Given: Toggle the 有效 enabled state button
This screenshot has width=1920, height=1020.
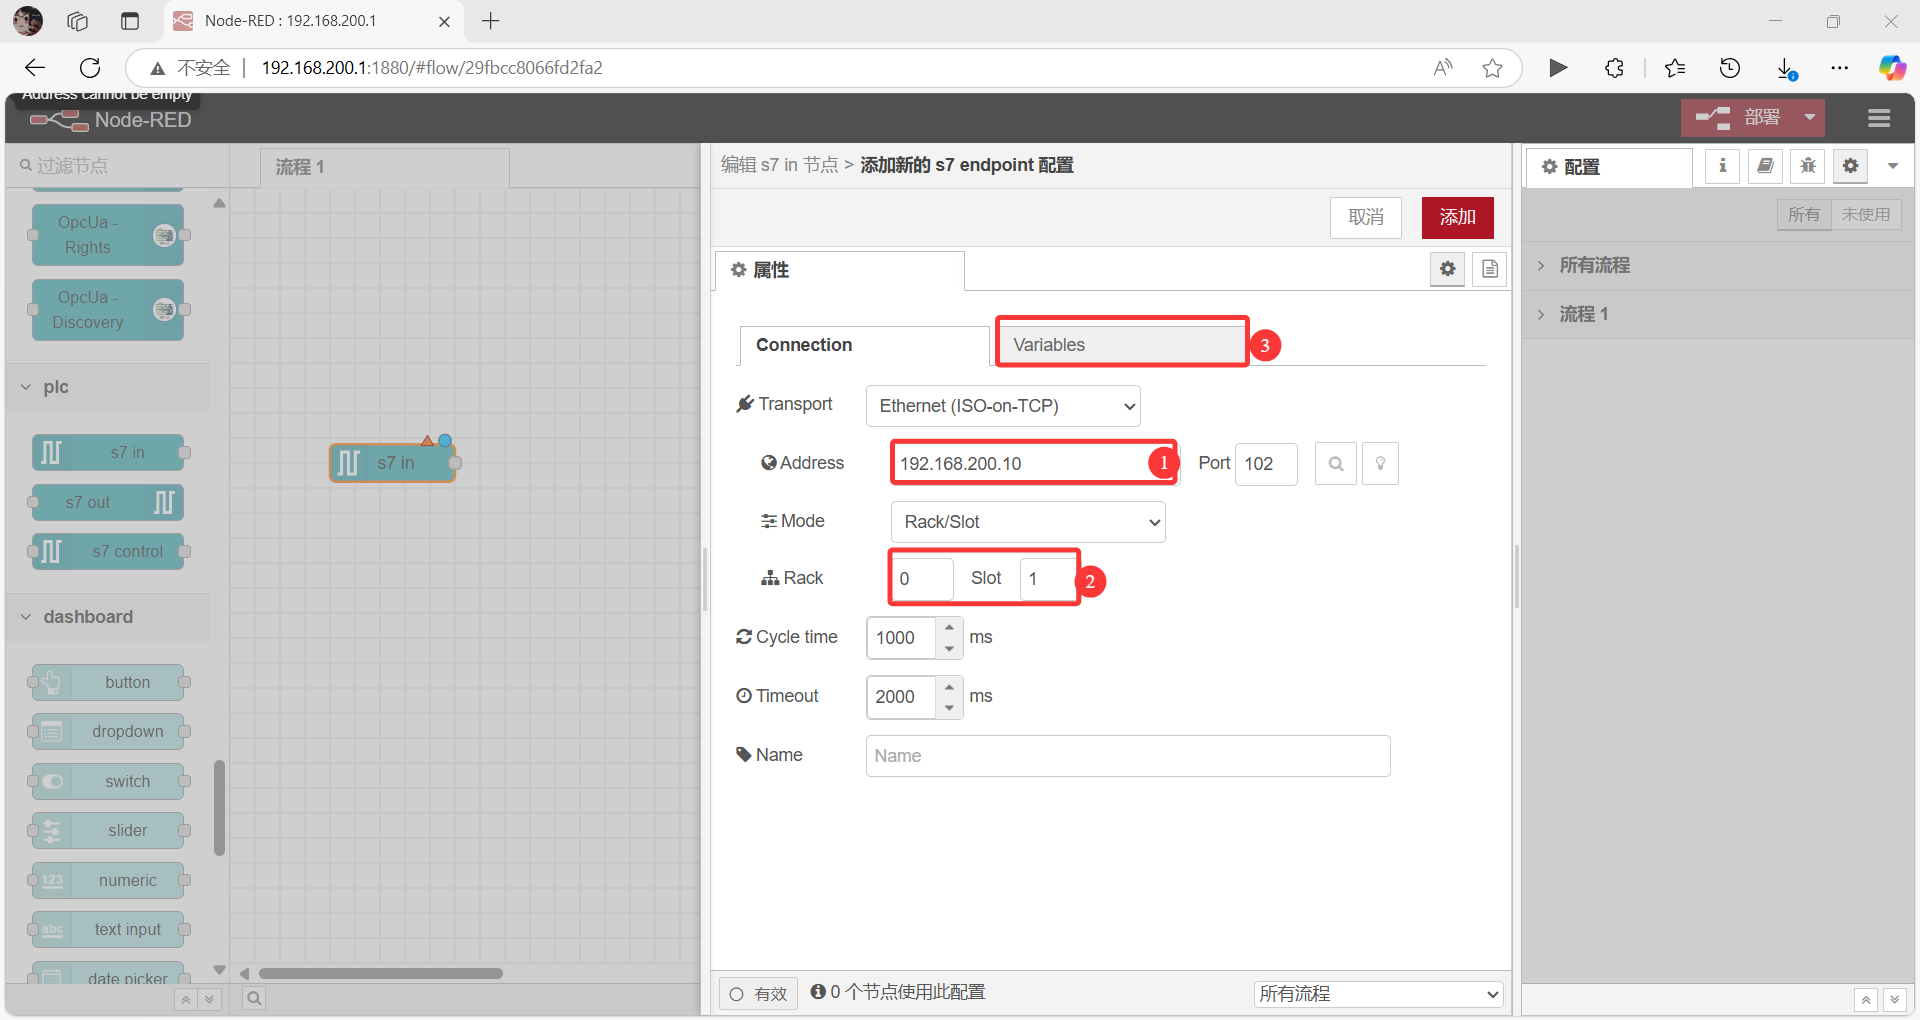Looking at the screenshot, I should (x=758, y=994).
